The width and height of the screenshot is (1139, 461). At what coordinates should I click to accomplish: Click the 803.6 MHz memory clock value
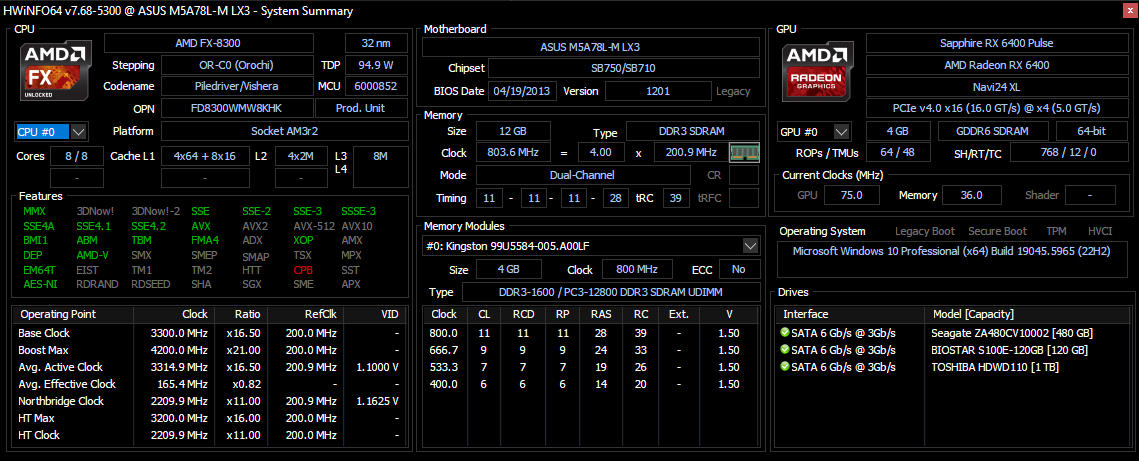point(513,153)
